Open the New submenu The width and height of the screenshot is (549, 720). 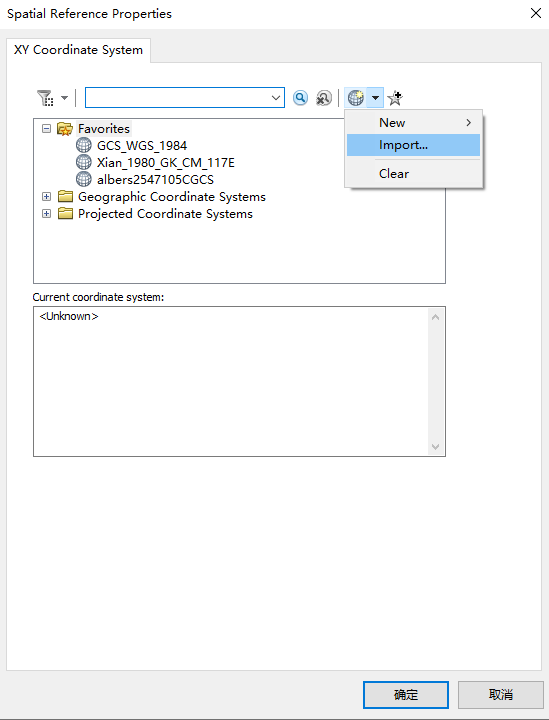(414, 123)
